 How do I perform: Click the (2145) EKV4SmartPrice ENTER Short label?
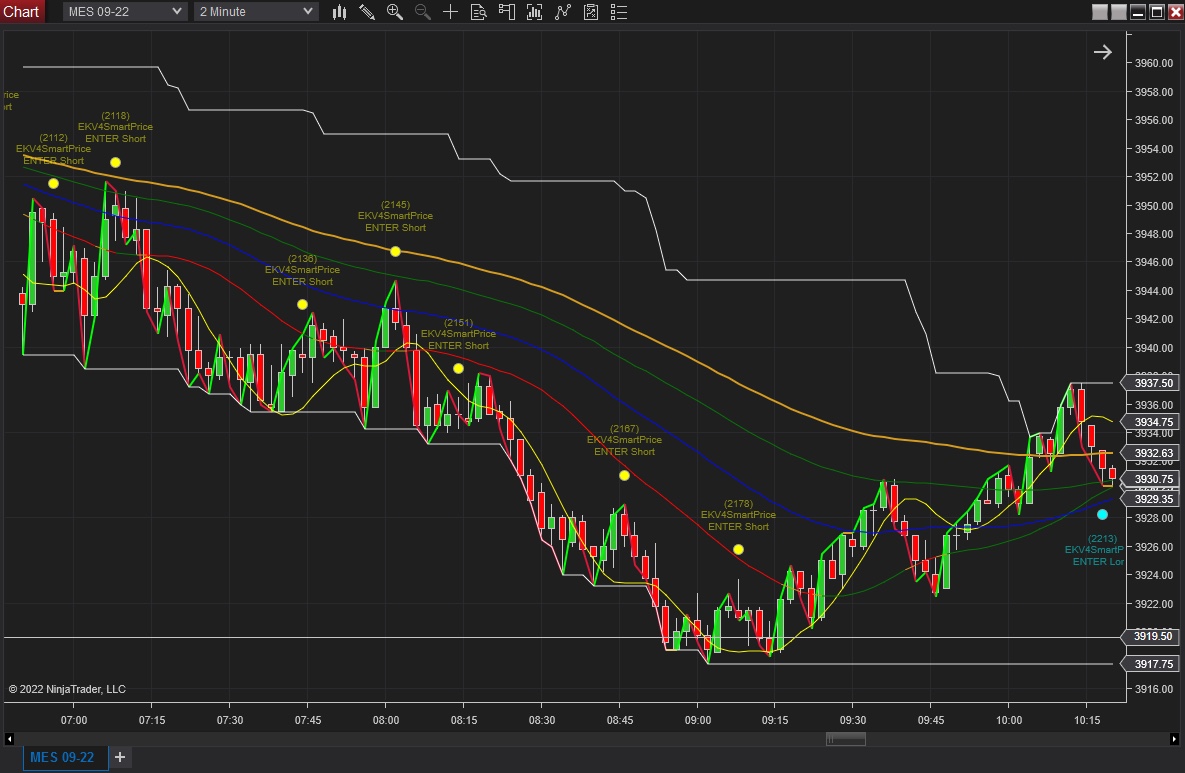click(x=395, y=216)
